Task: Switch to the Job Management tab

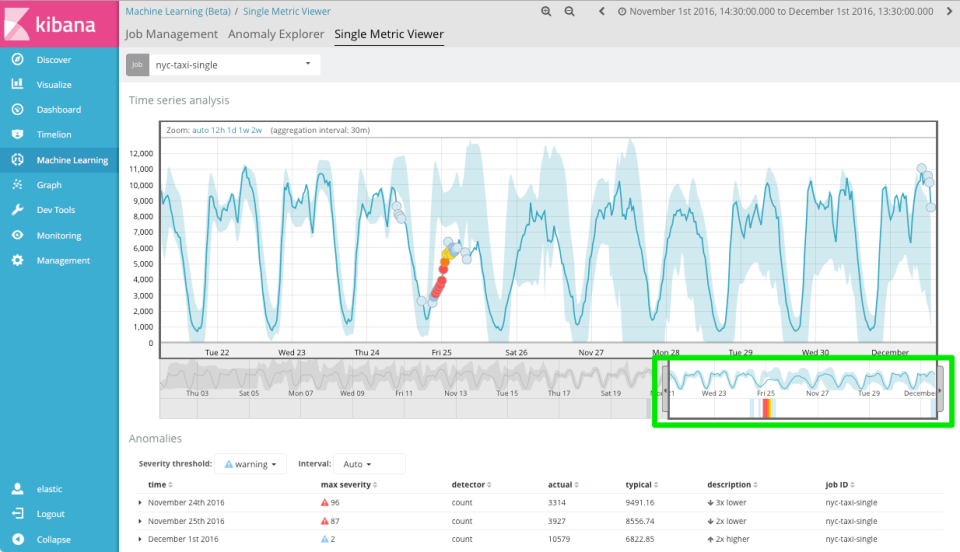Action: tap(171, 34)
